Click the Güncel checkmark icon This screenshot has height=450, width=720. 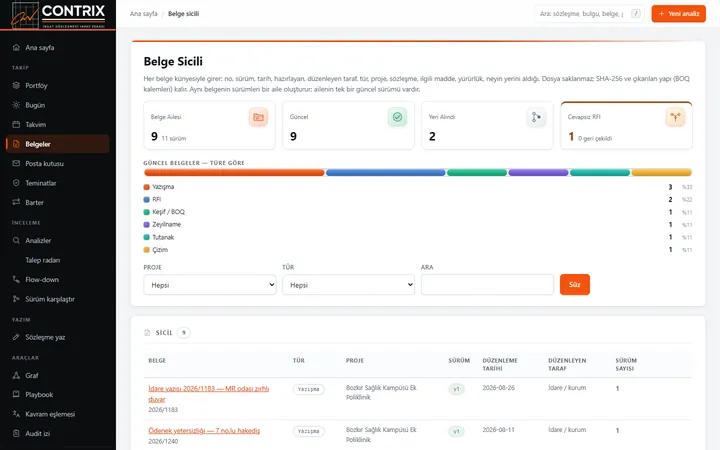397,118
